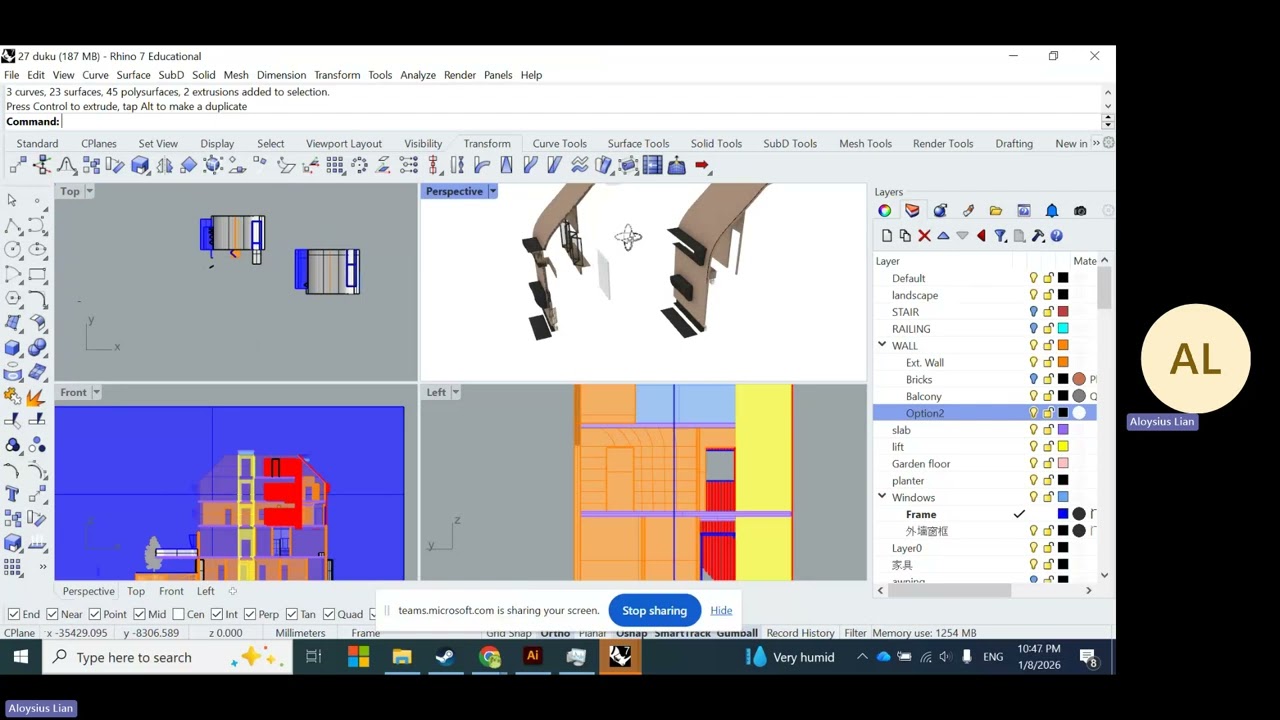Click the Polar Array tool icon
The width and height of the screenshot is (1280, 720).
(x=359, y=166)
